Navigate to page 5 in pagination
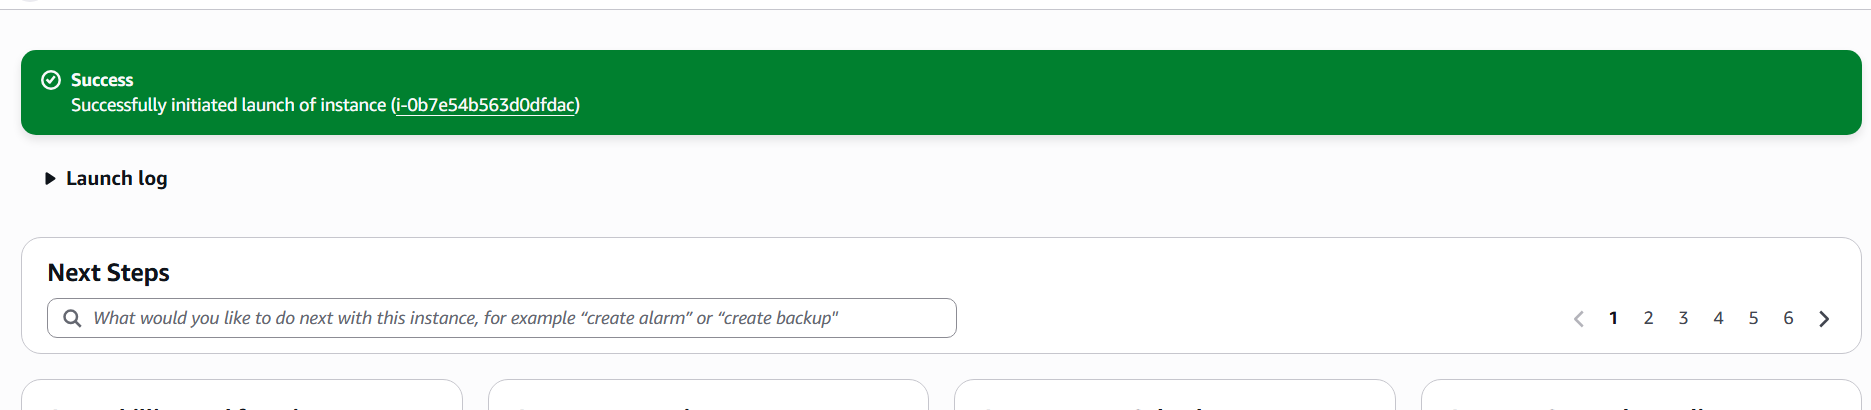The image size is (1871, 410). coord(1754,318)
